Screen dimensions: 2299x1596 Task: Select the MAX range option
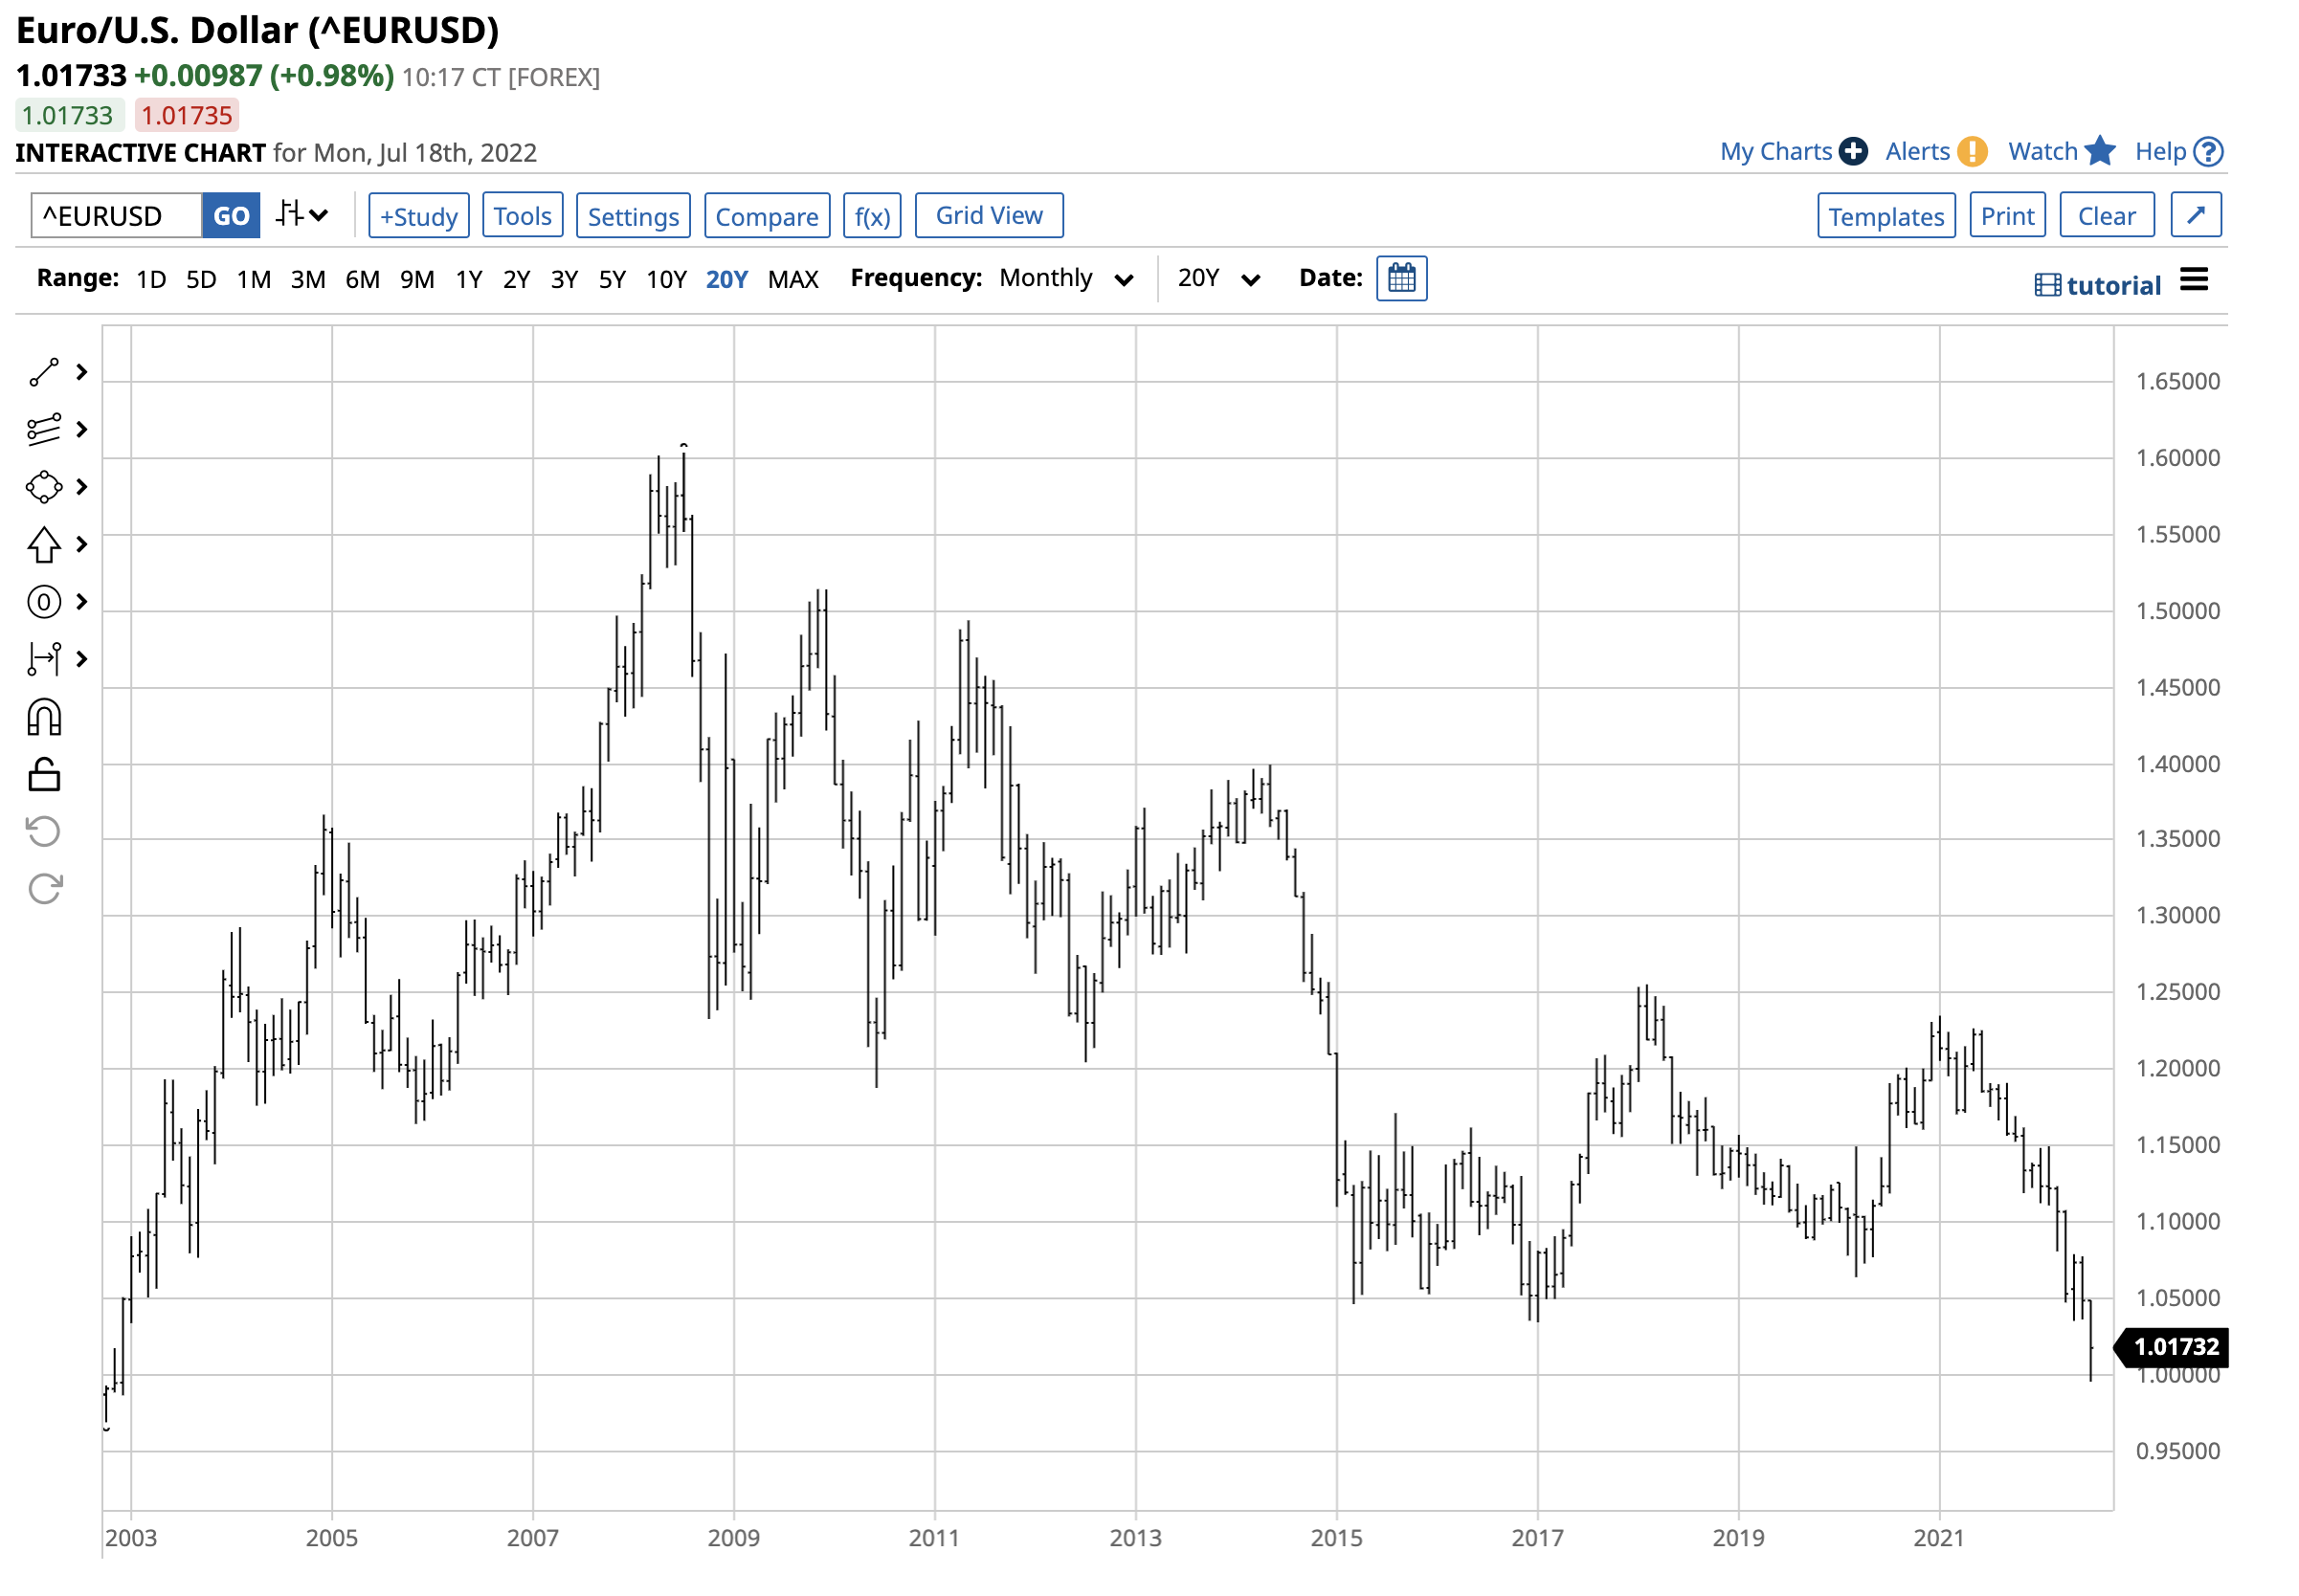793,279
